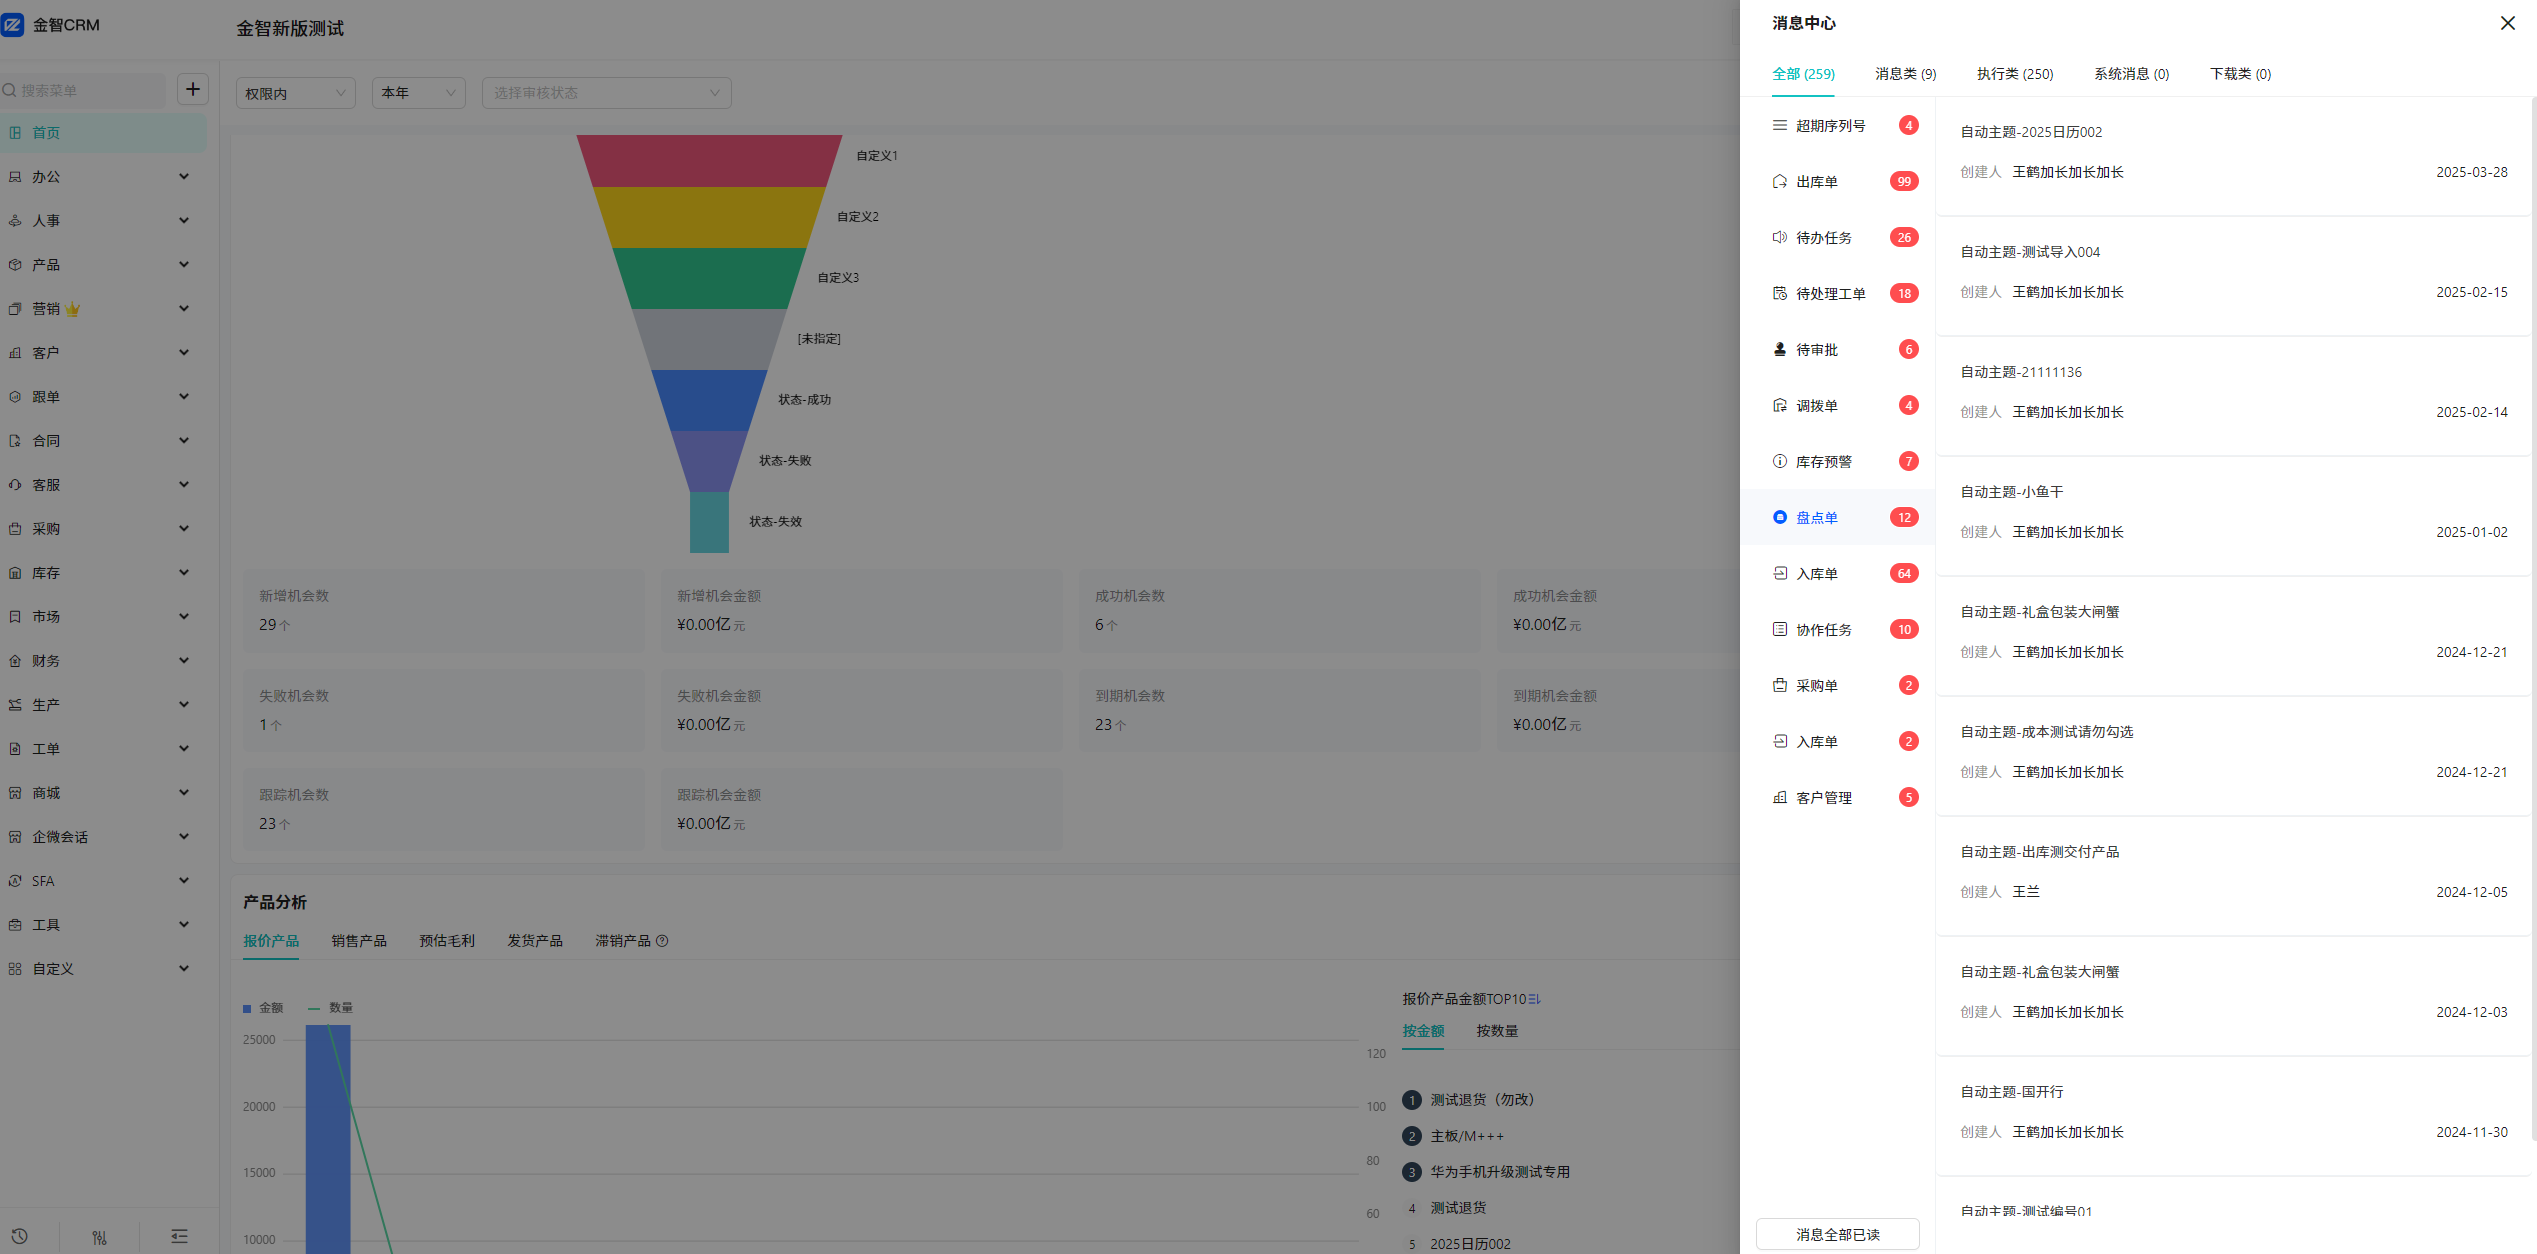Click the 协作任务 icon

tap(1779, 629)
